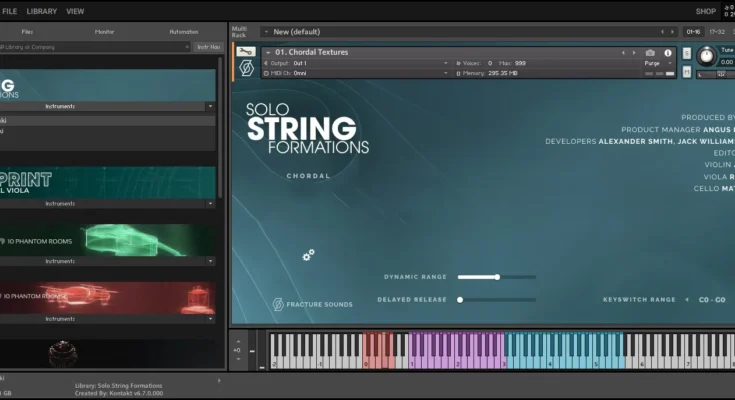Click keyswitch range value C0 - G0

(x=712, y=300)
